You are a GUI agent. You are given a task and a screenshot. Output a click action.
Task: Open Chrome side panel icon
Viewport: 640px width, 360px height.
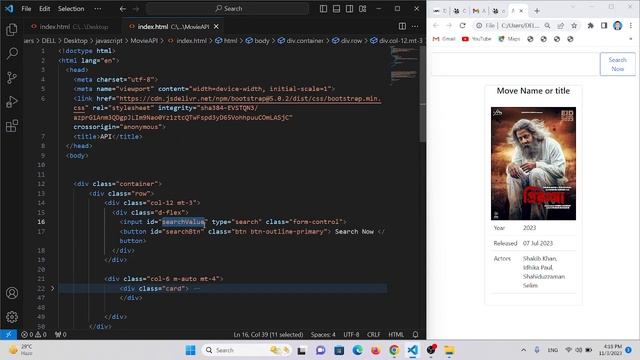pos(604,25)
